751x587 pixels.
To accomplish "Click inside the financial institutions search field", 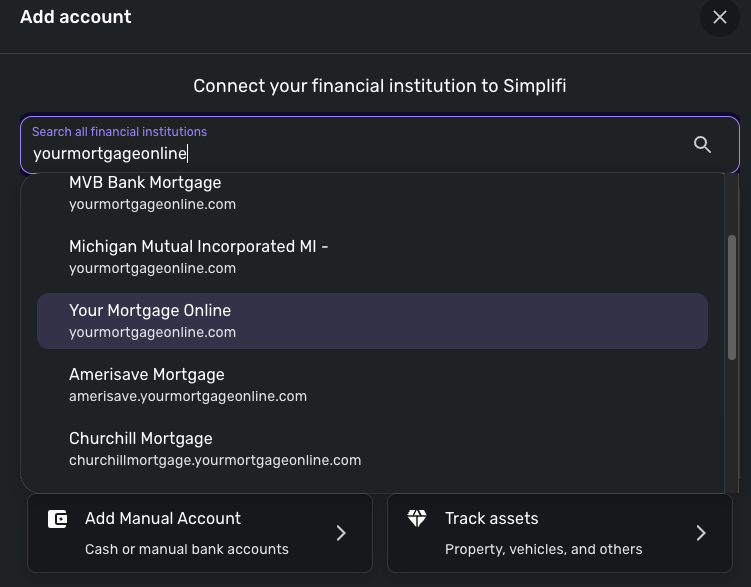I will [350, 153].
